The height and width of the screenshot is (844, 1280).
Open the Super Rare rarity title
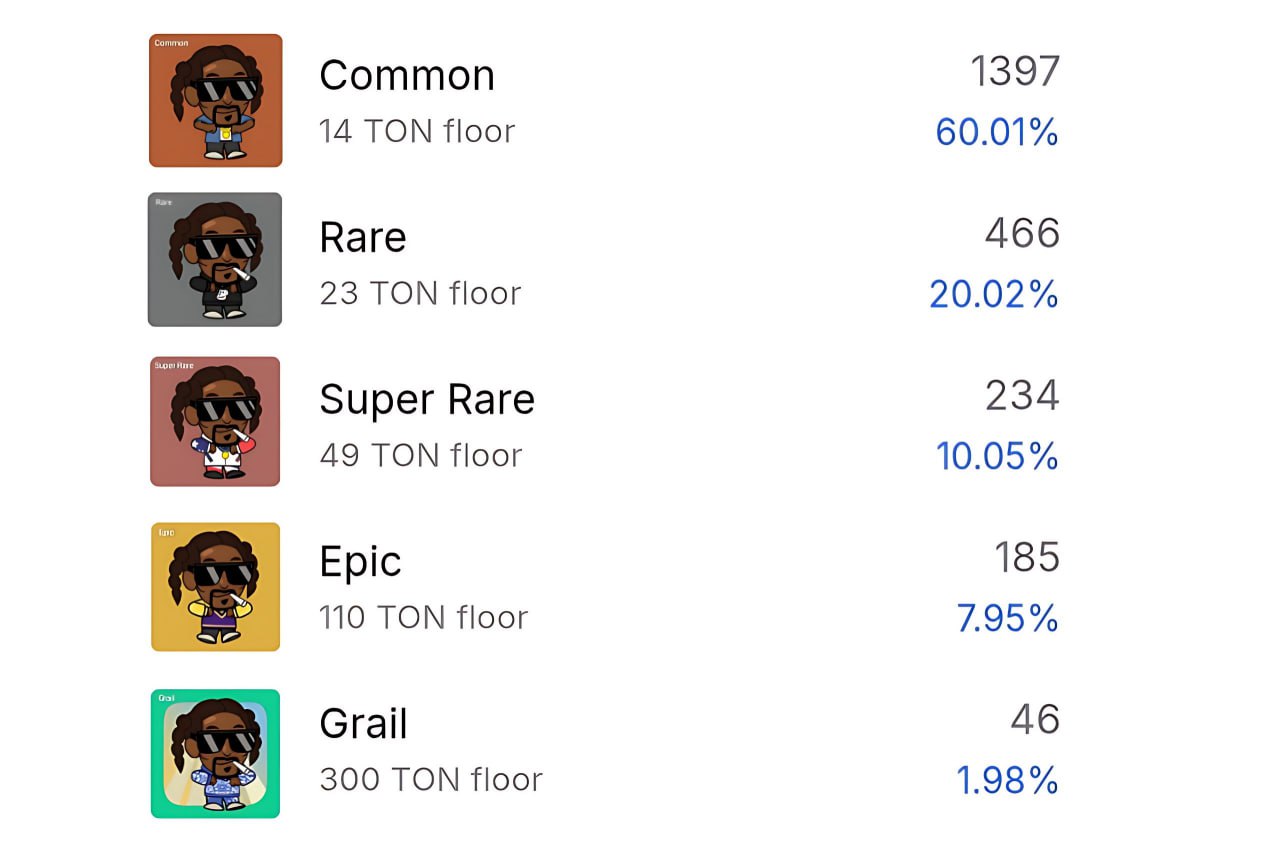coord(426,400)
